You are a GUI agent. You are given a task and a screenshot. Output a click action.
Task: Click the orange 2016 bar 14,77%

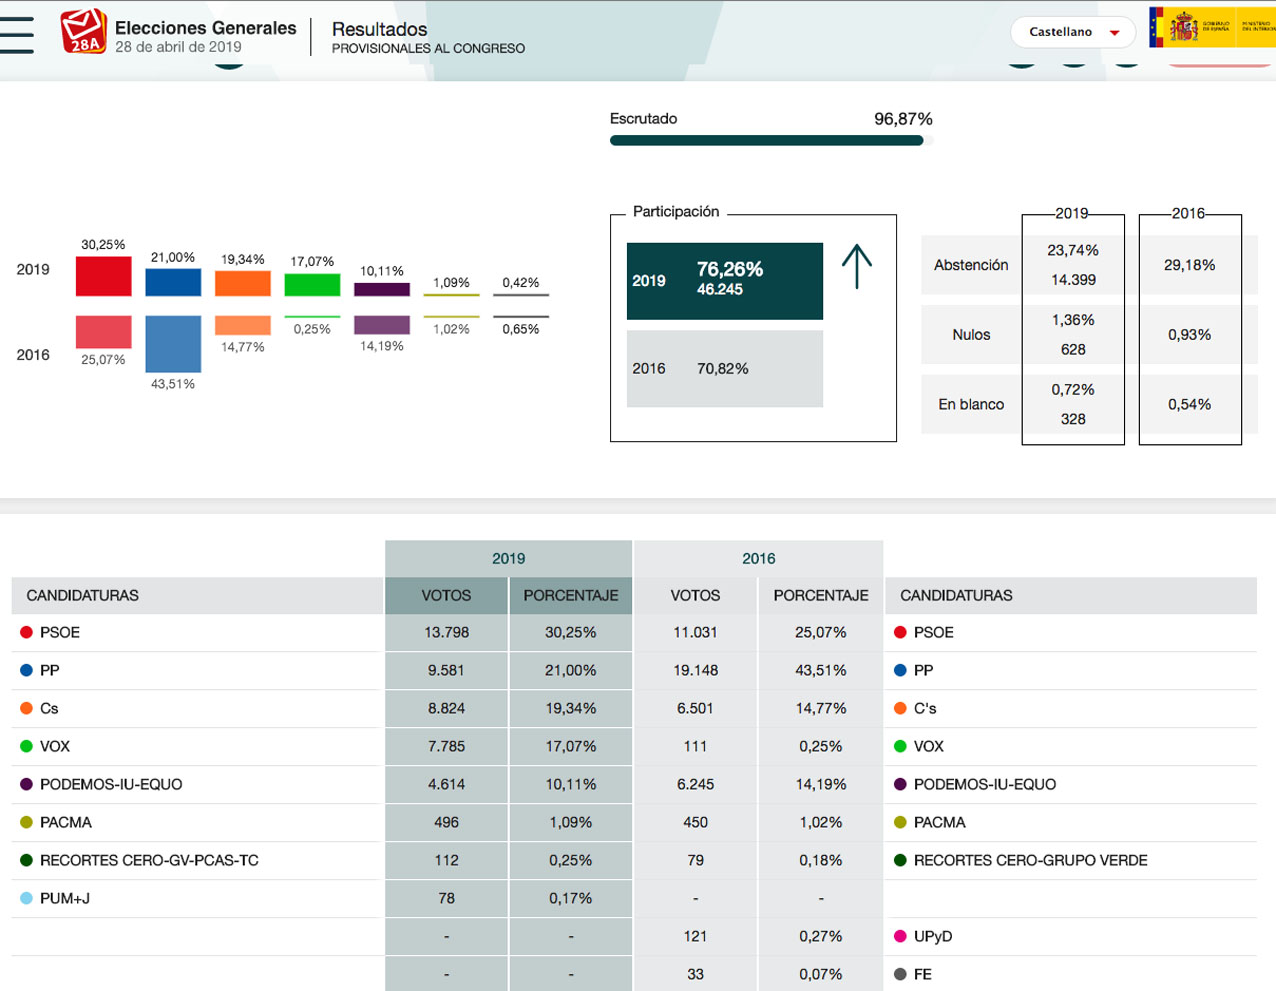pyautogui.click(x=243, y=325)
